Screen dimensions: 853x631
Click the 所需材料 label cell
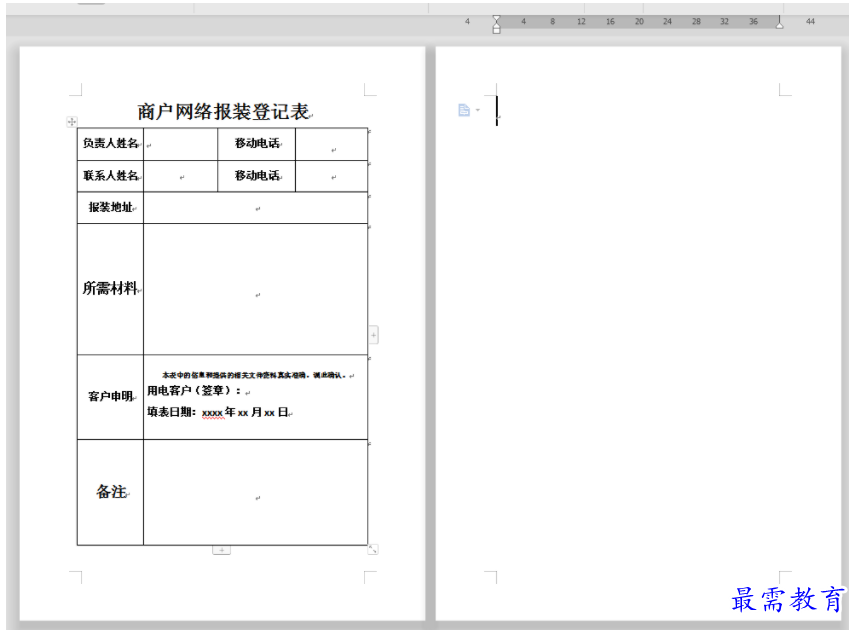tap(110, 289)
